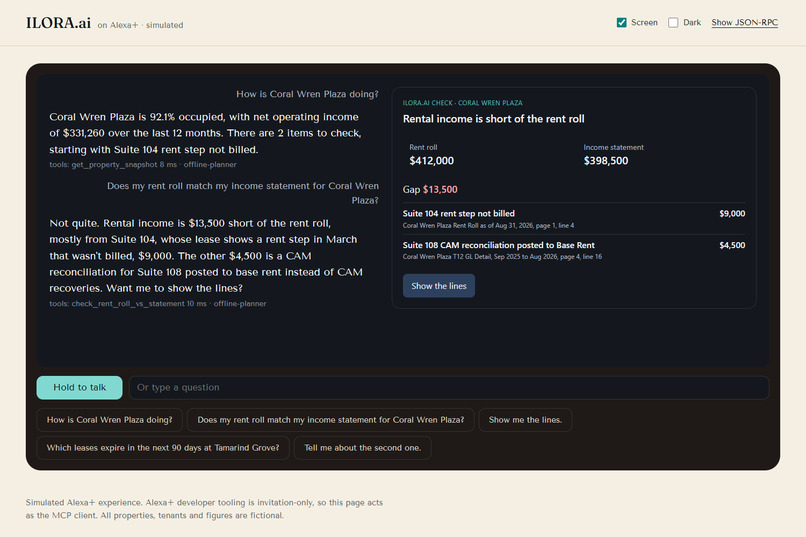806x537 pixels.
Task: Choose the rent roll match suggestion chip
Action: pos(331,420)
